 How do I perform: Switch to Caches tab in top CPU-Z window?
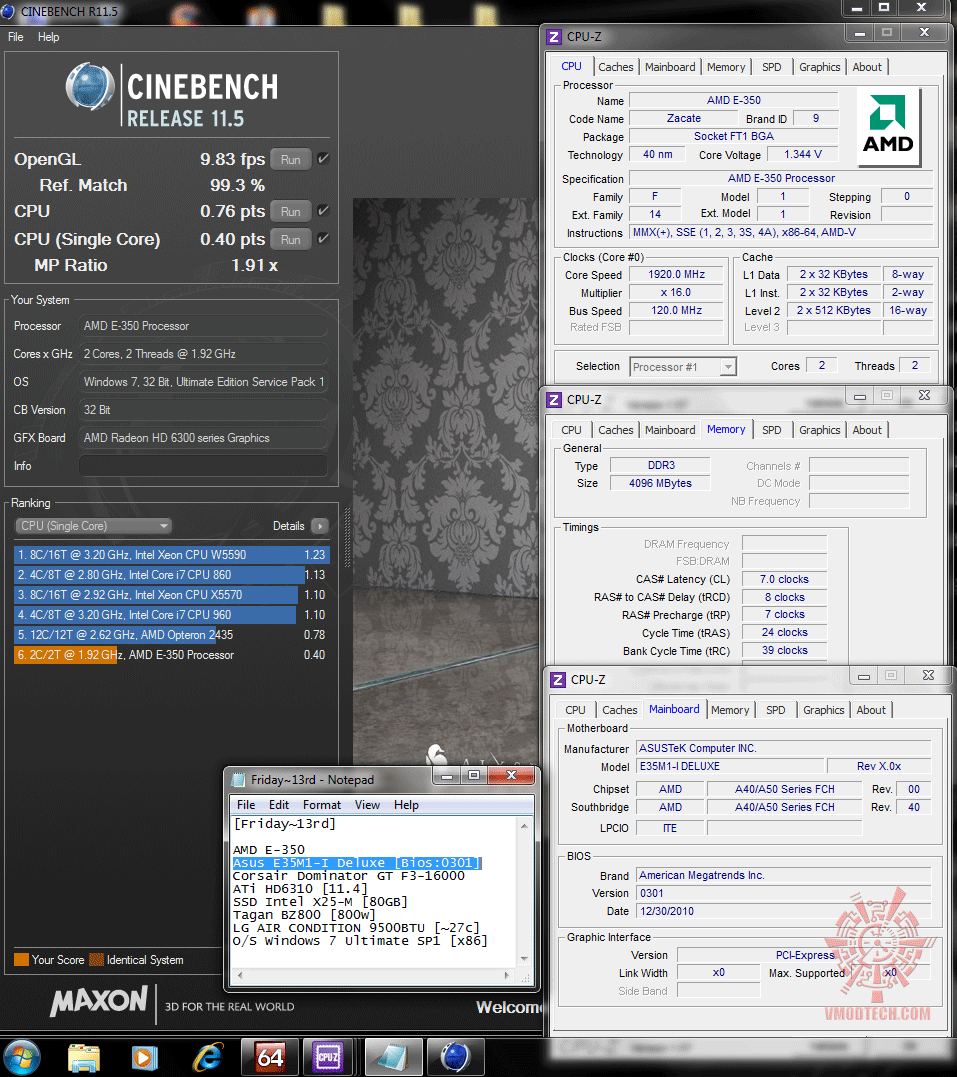616,67
